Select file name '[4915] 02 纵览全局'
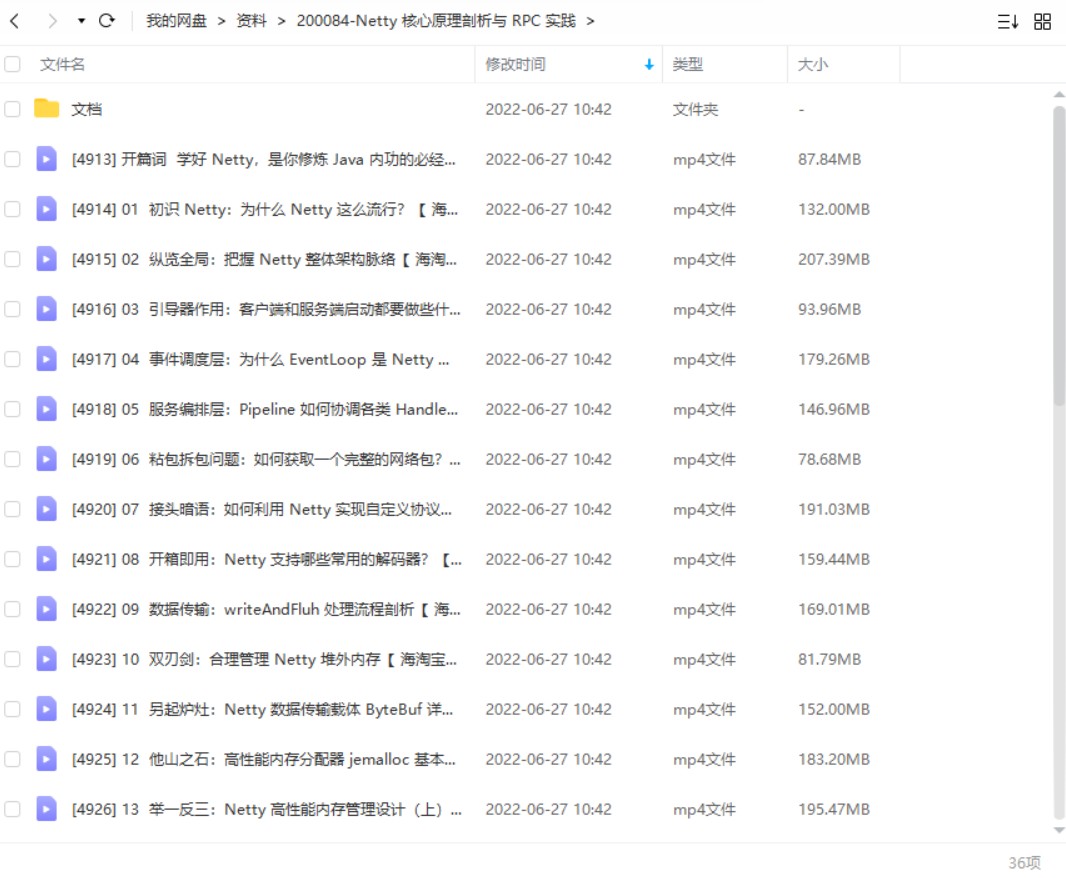1066x878 pixels. tap(264, 259)
